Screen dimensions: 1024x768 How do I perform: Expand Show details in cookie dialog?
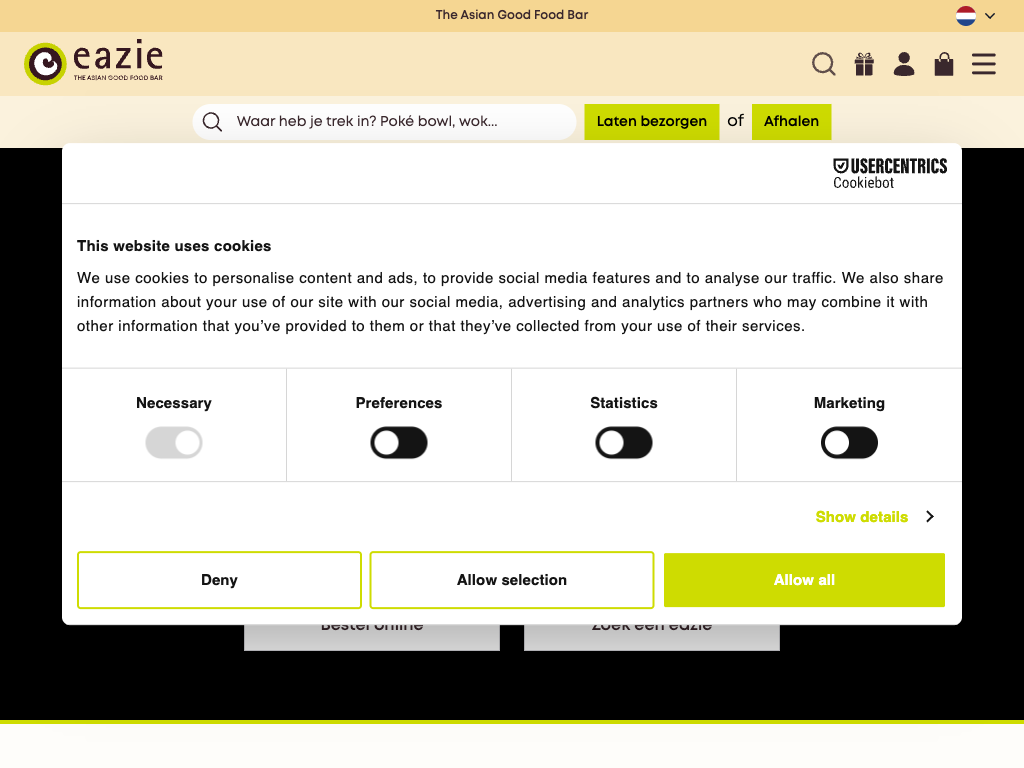[x=874, y=517]
